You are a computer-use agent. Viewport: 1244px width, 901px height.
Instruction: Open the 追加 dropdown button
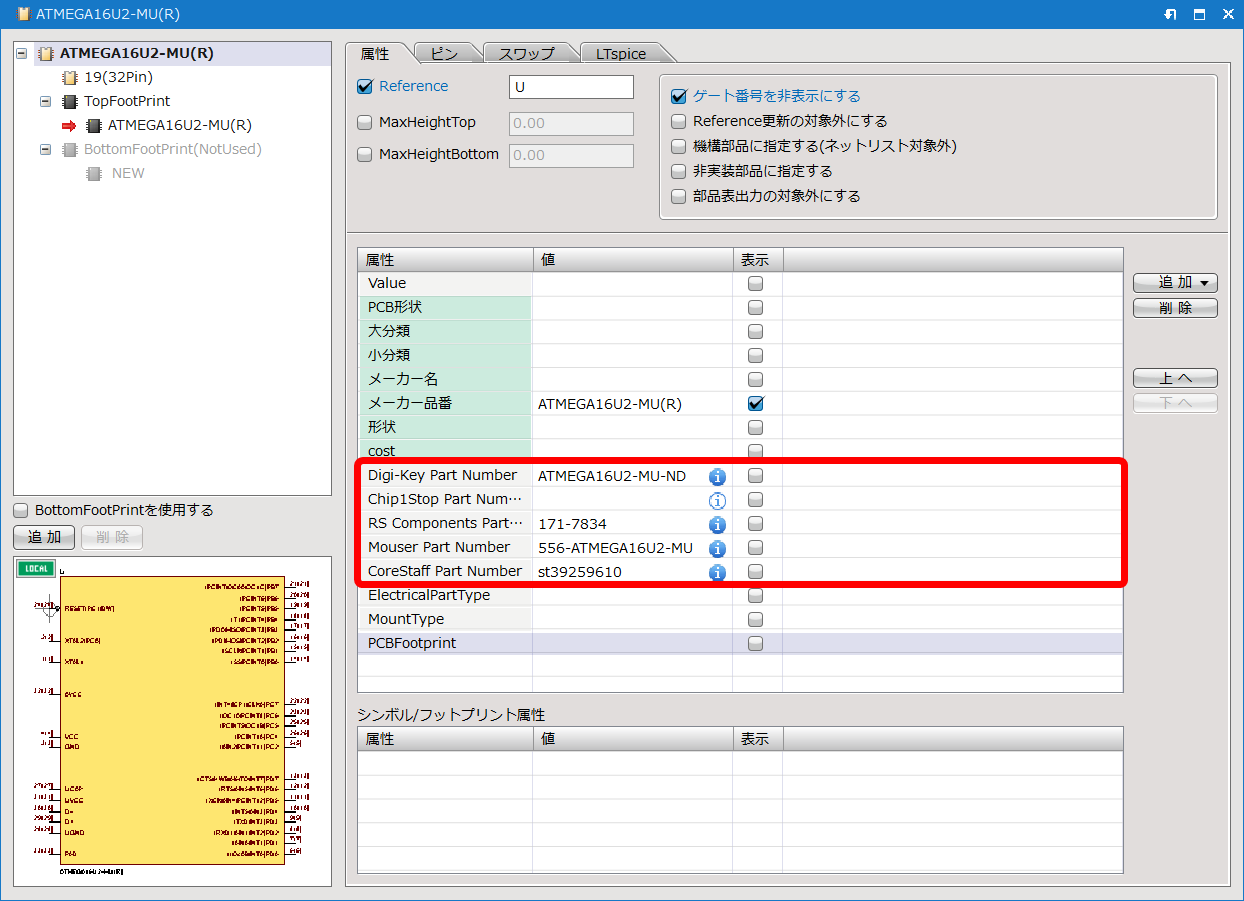(x=1175, y=283)
